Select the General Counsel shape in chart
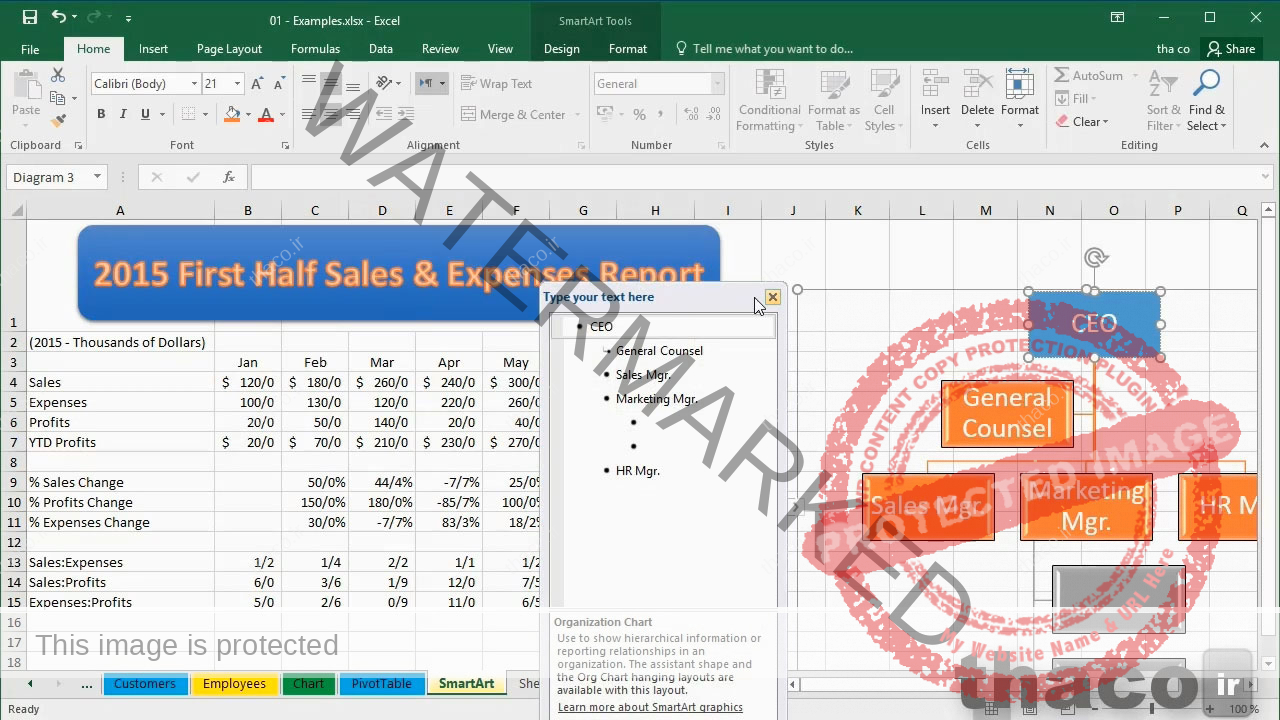The image size is (1280, 720). [1007, 414]
